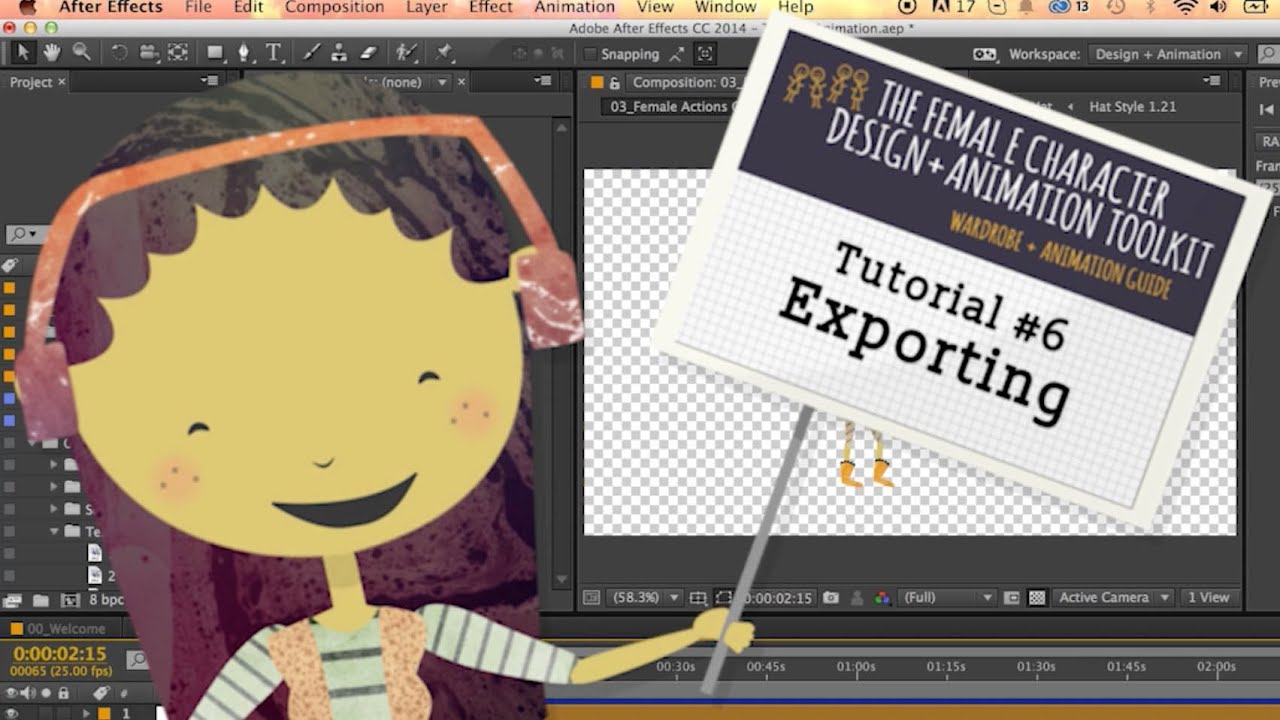Open the File menu
The image size is (1280, 720).
coord(198,7)
